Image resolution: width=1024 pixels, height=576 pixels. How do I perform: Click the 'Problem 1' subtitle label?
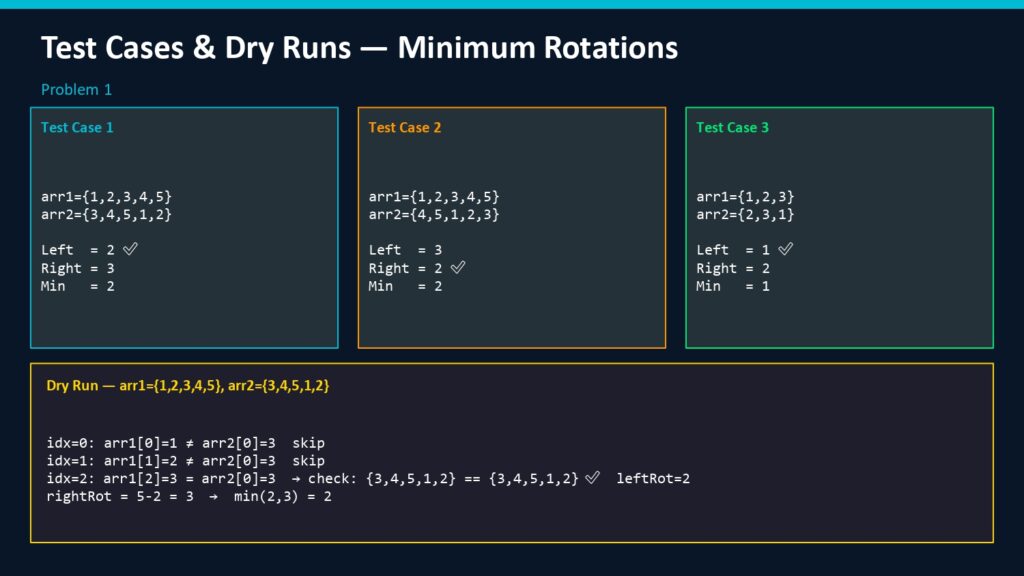[76, 90]
